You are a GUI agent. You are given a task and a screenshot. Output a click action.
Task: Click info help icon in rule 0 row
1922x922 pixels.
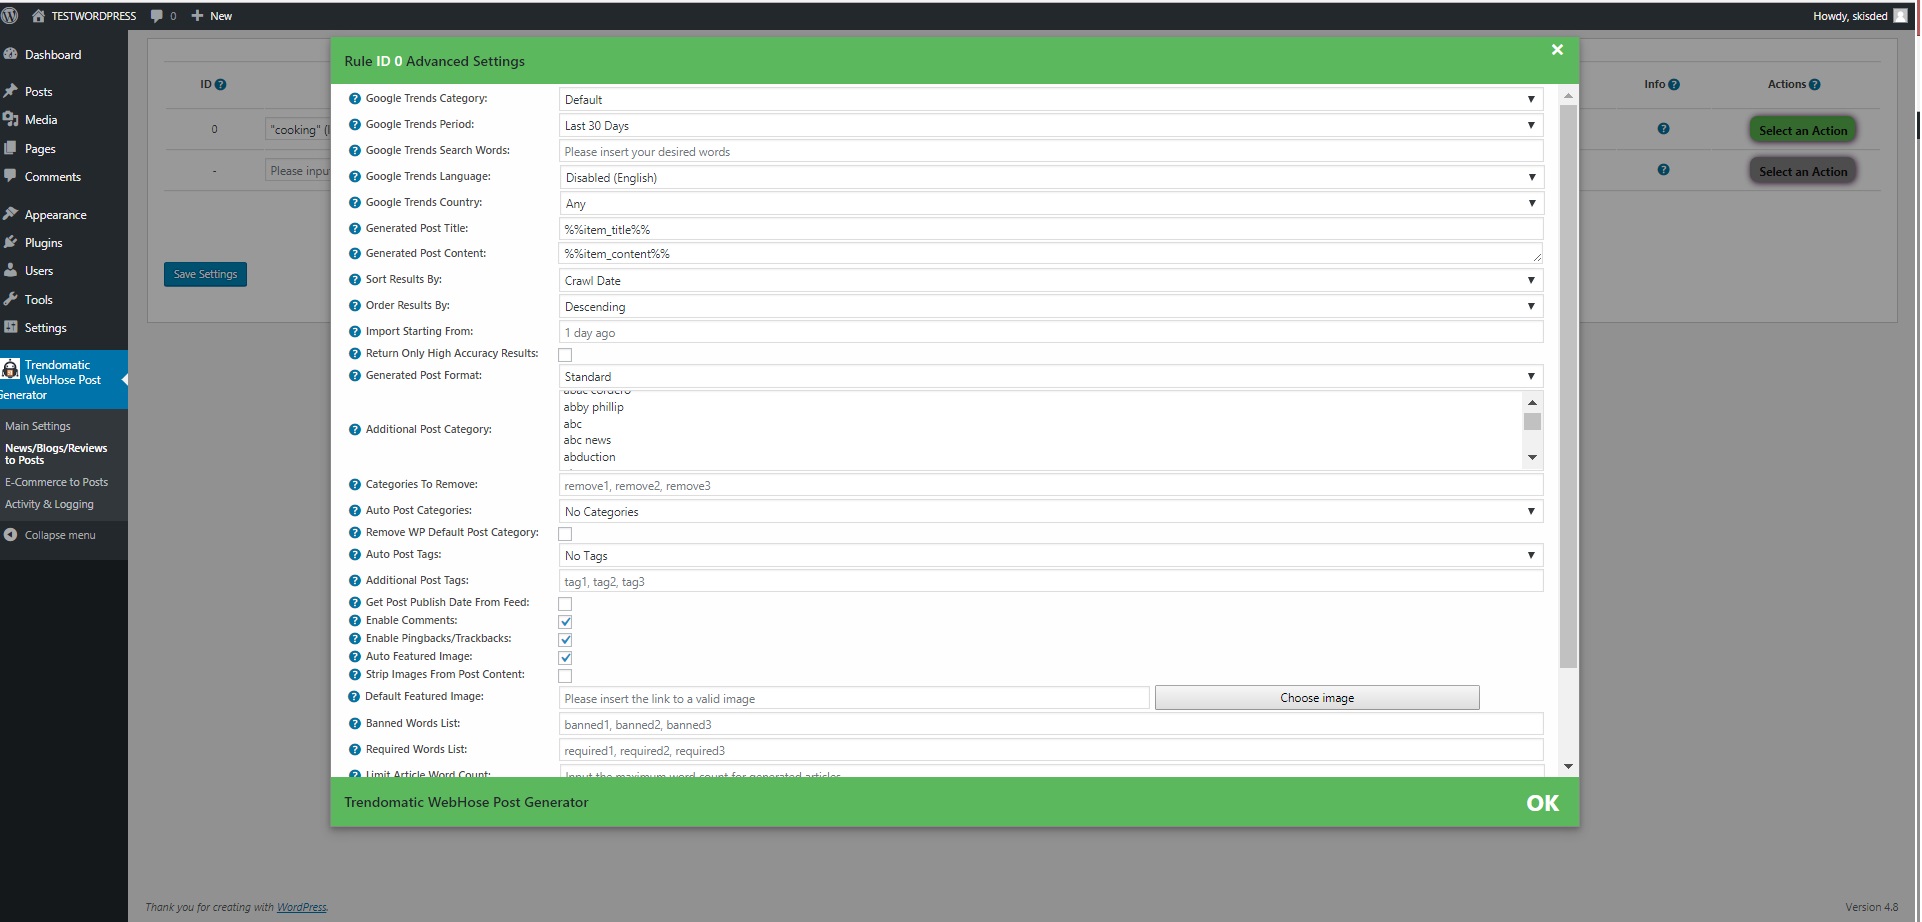point(1663,129)
